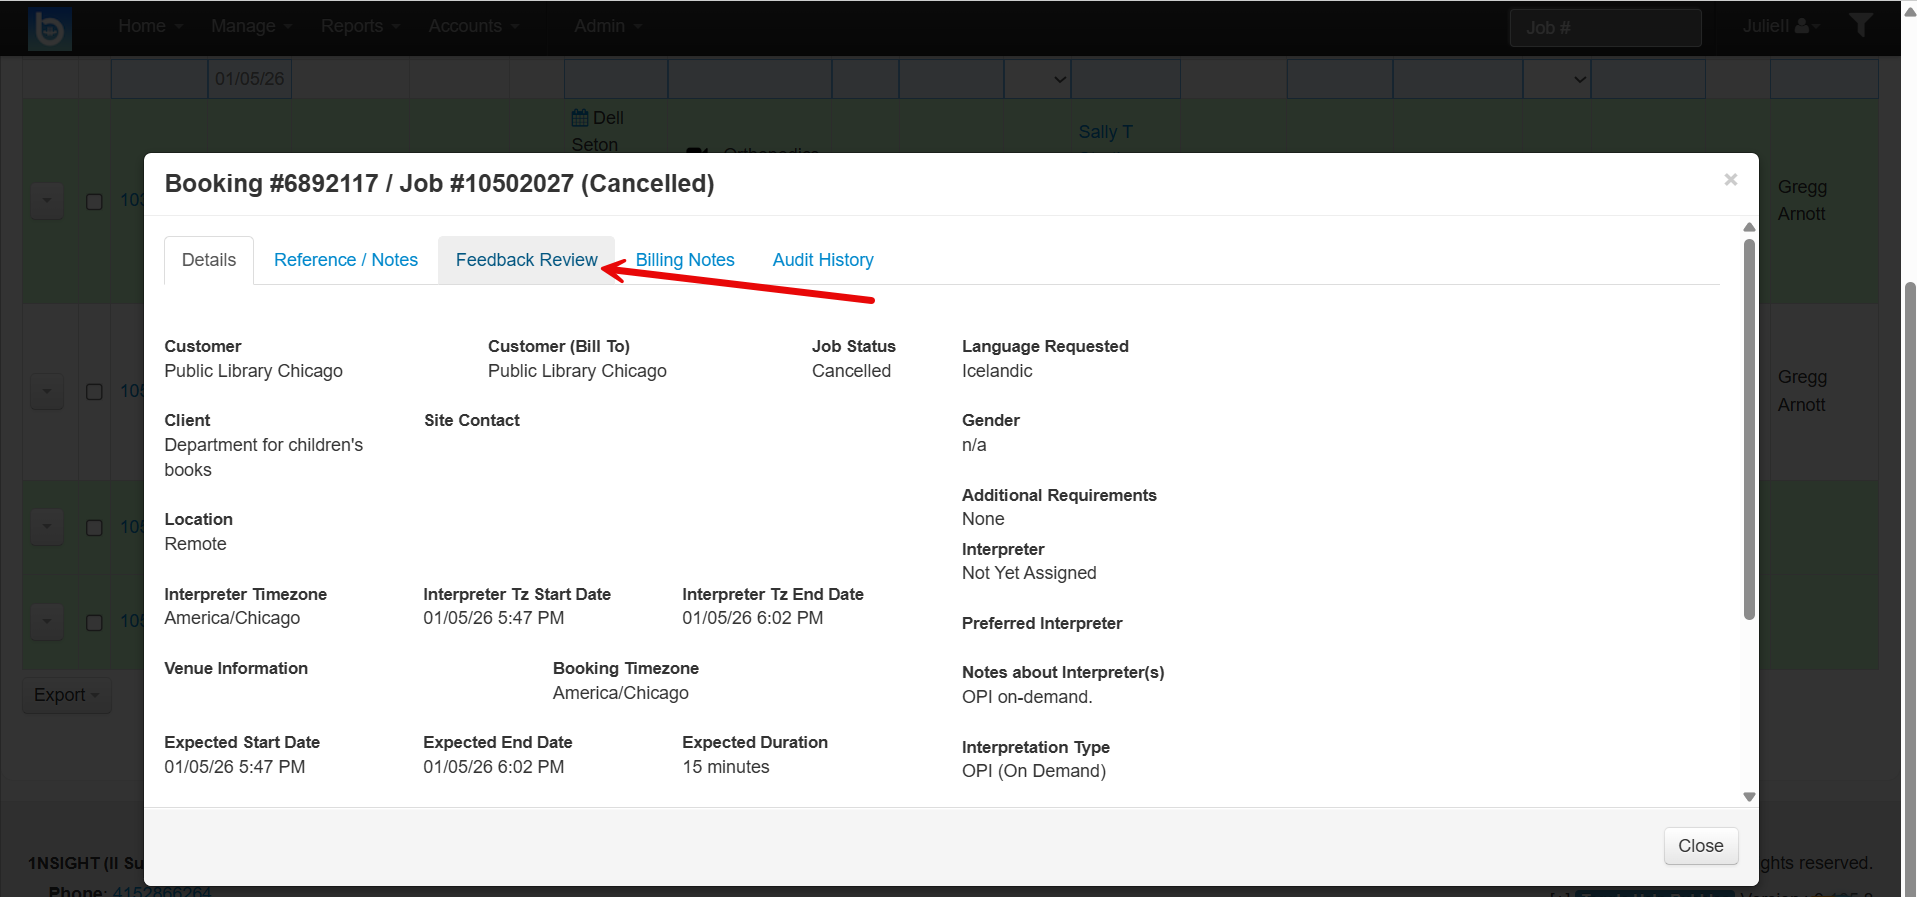Click the funnel filter icon in navbar
The image size is (1917, 897).
pyautogui.click(x=1860, y=25)
